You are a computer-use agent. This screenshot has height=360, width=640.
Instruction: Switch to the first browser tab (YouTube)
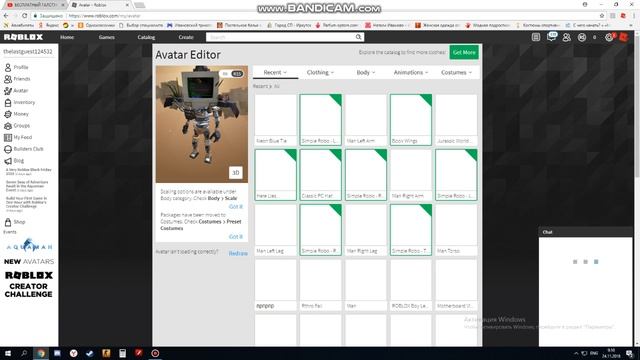click(x=35, y=5)
